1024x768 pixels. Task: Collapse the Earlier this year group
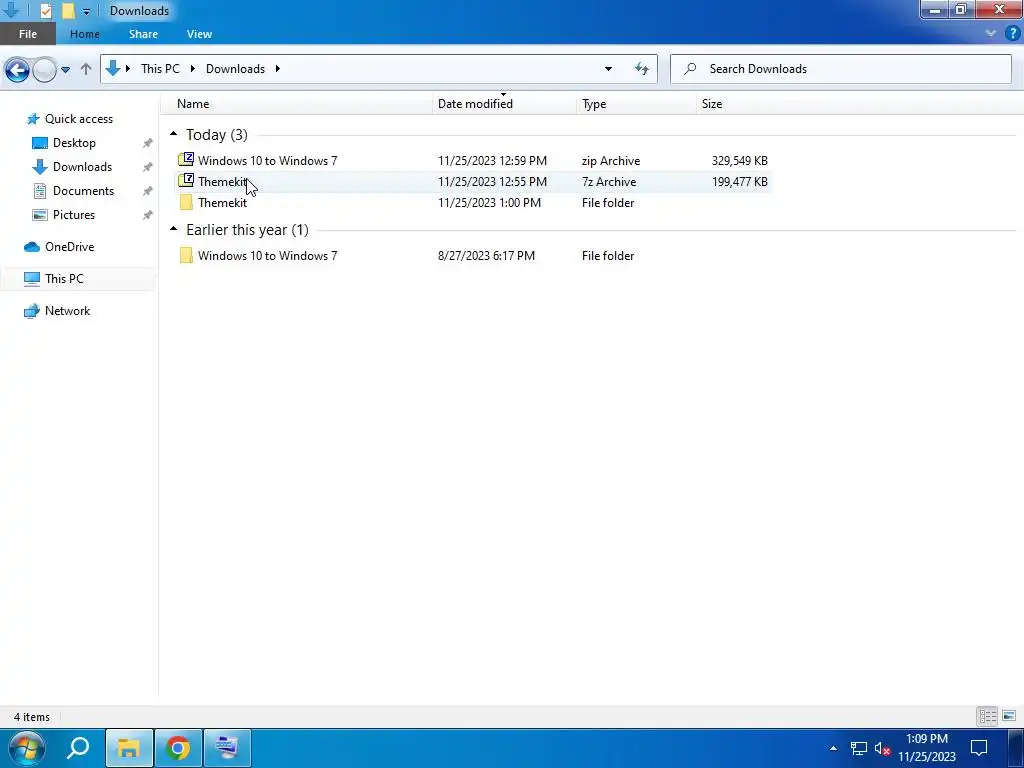click(174, 229)
